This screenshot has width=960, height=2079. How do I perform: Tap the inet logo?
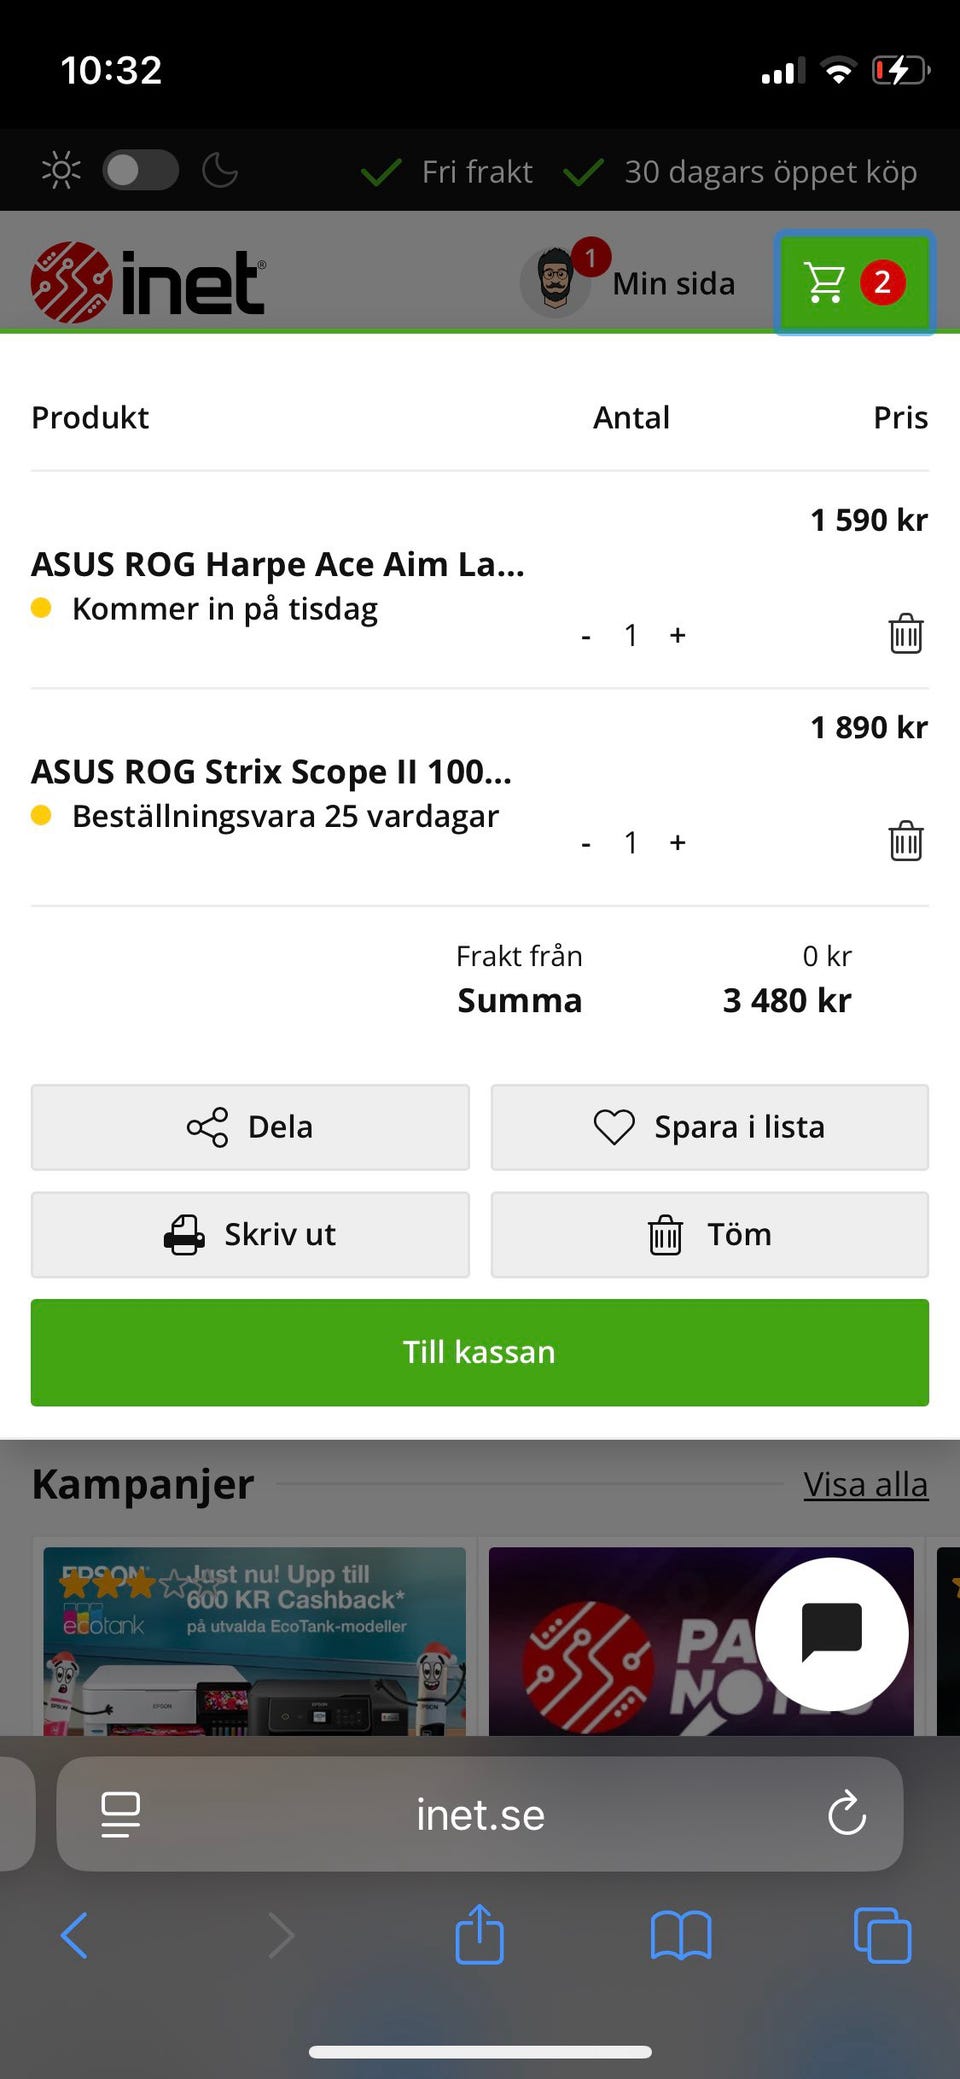pos(148,283)
